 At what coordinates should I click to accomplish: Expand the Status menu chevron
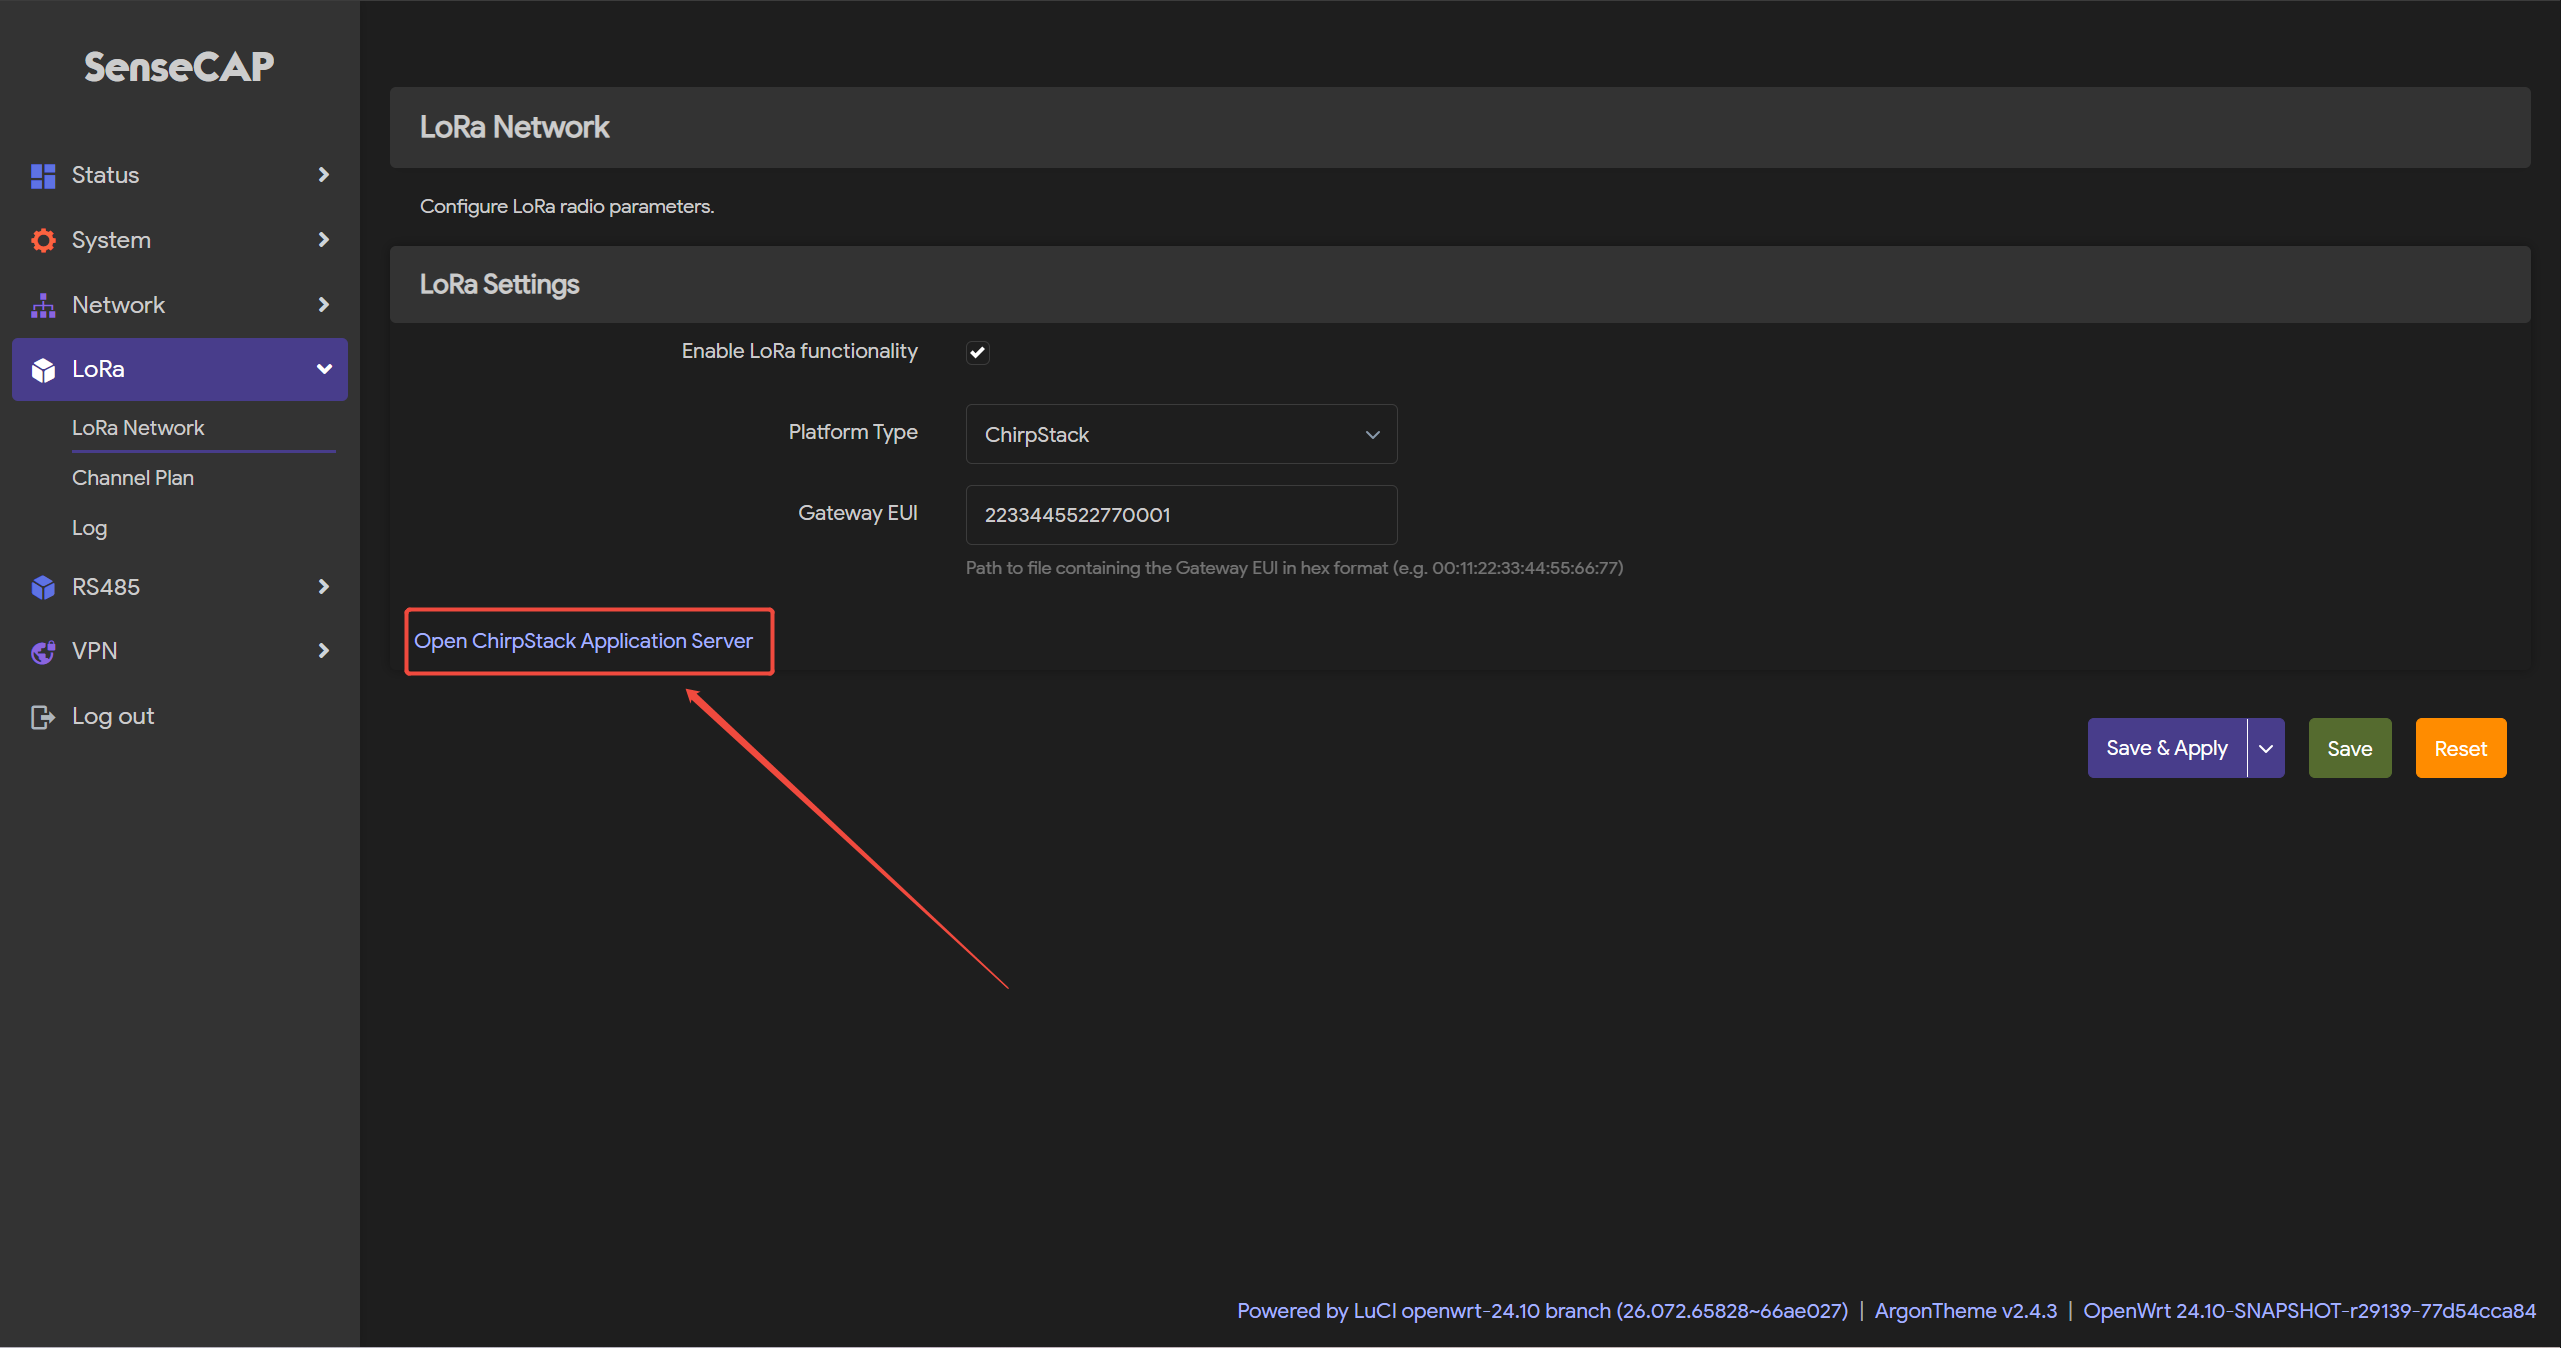323,175
